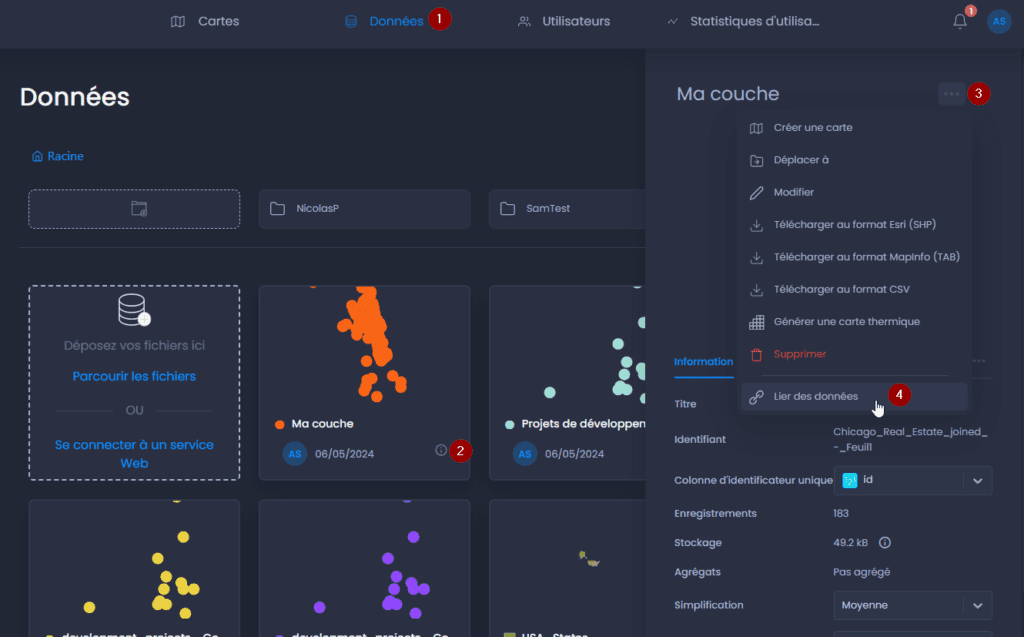The image size is (1024, 637).
Task: Click Parcourir les fichiers link
Action: [134, 376]
